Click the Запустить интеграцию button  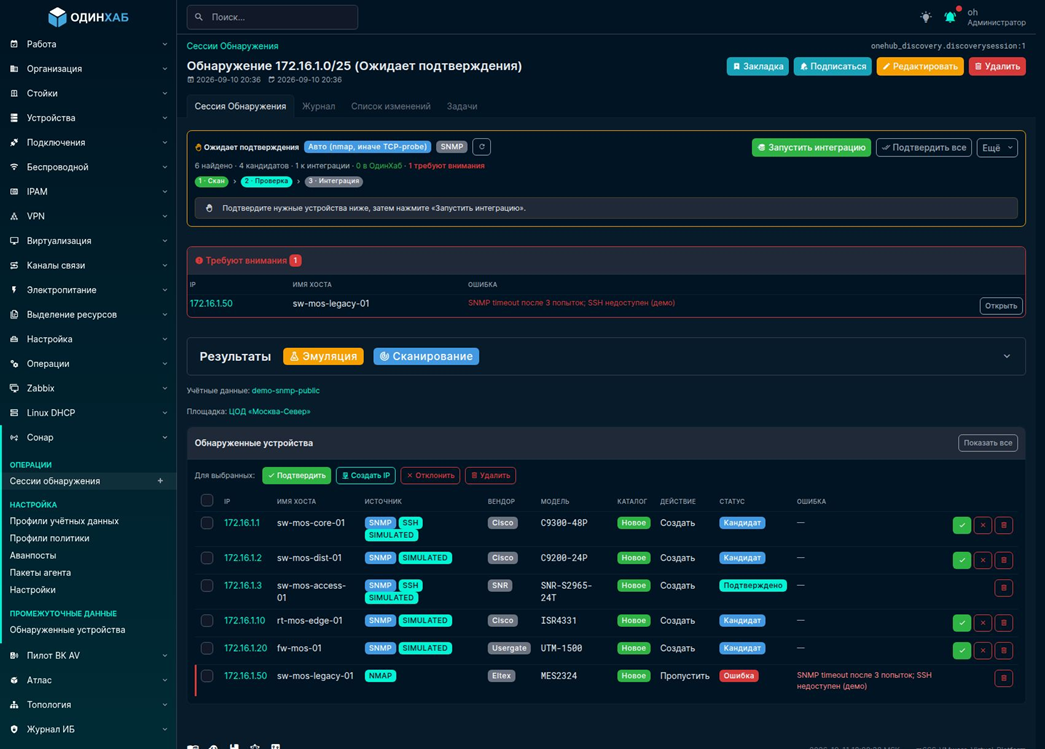click(x=811, y=147)
